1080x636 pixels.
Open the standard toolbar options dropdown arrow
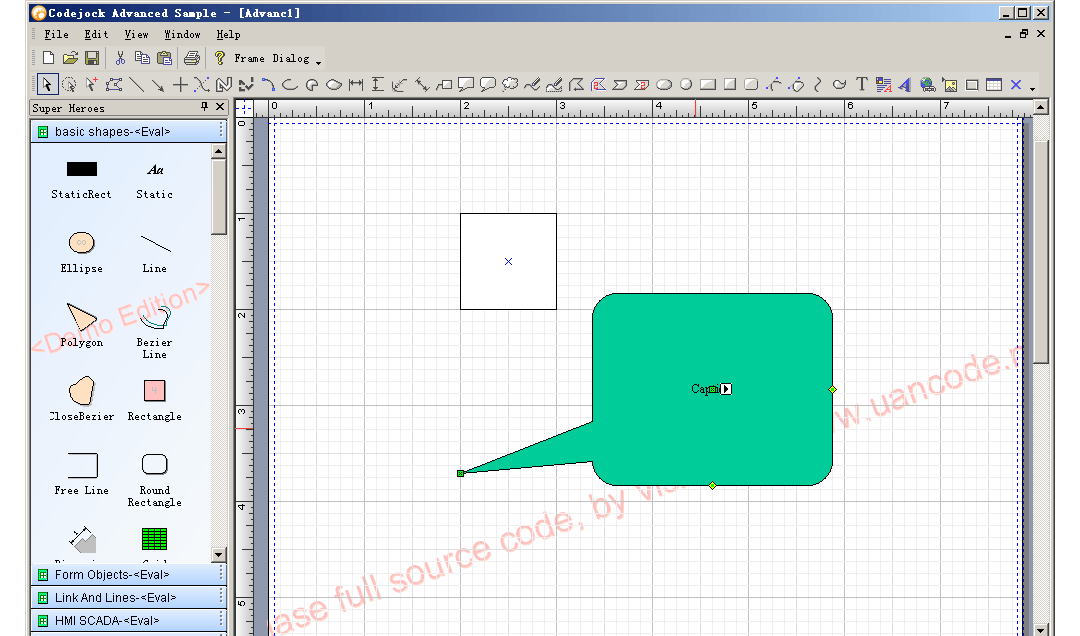pyautogui.click(x=318, y=62)
